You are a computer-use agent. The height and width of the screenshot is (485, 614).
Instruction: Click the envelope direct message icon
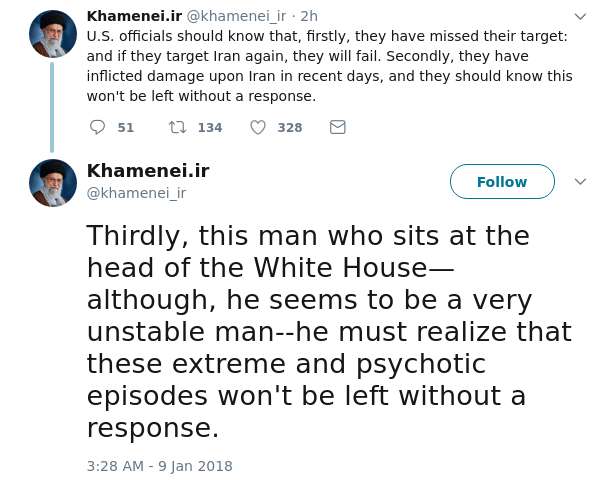(x=338, y=127)
